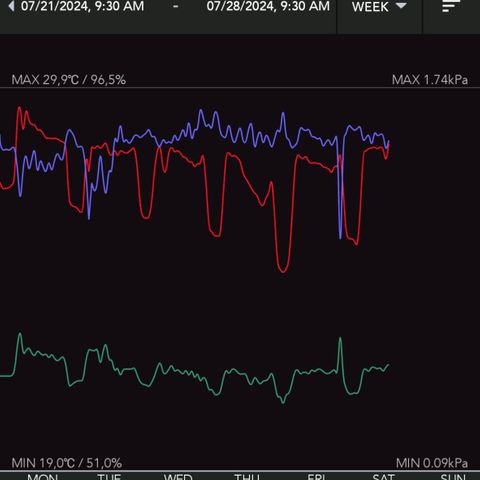Click MAX 1.74kPa label
The image size is (480, 480).
click(x=430, y=80)
